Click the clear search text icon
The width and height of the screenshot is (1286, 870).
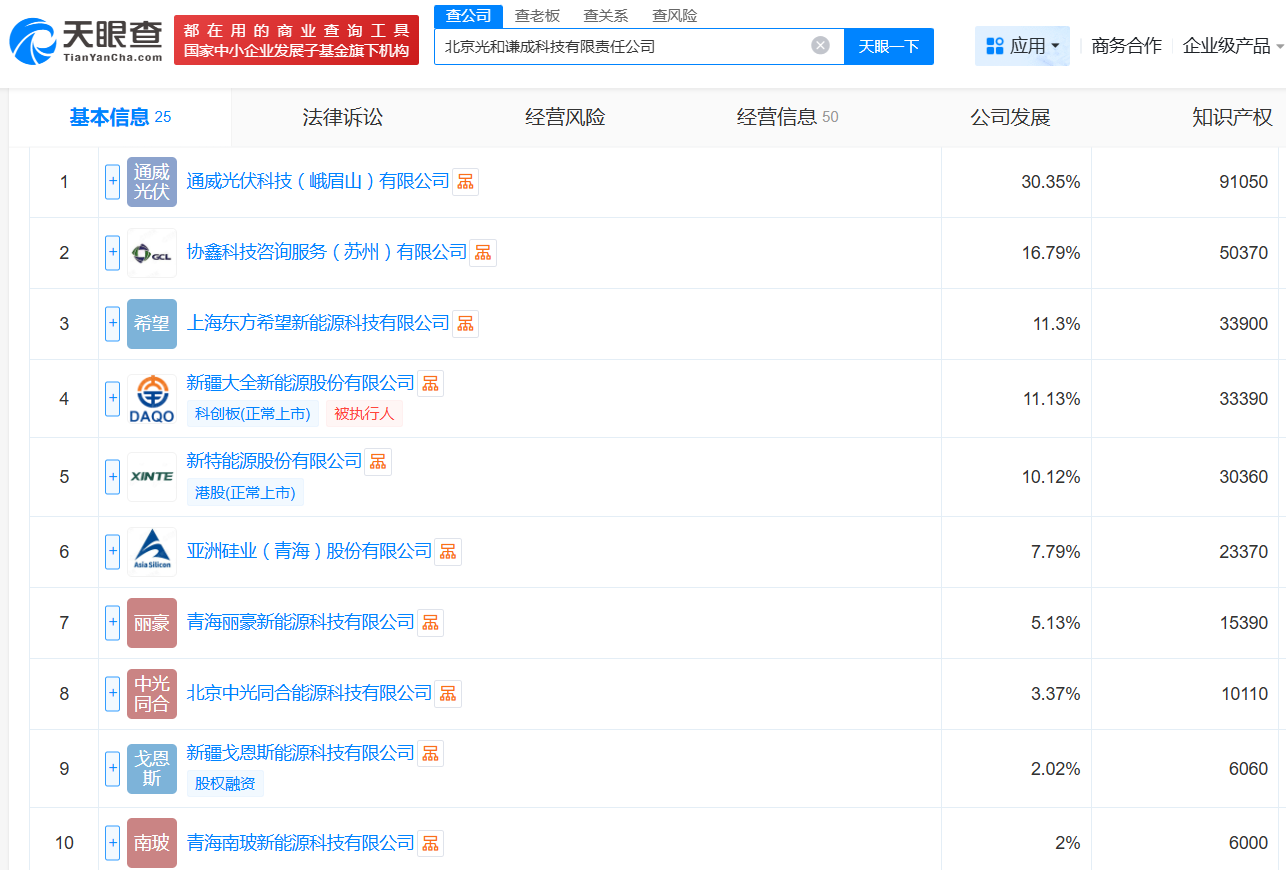[x=820, y=46]
